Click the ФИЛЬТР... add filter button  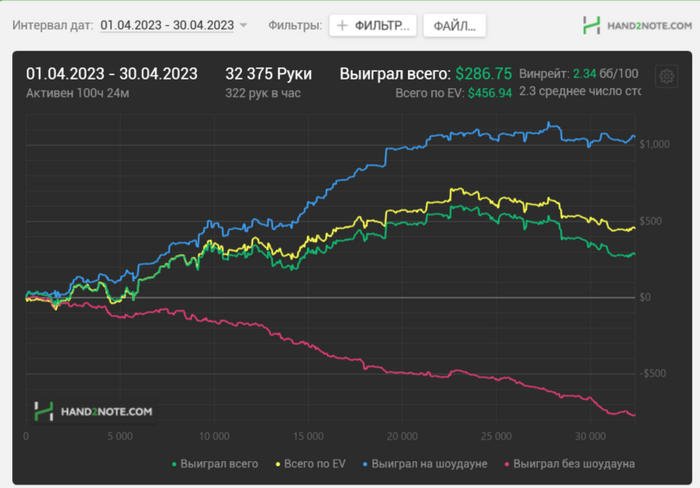tap(373, 25)
